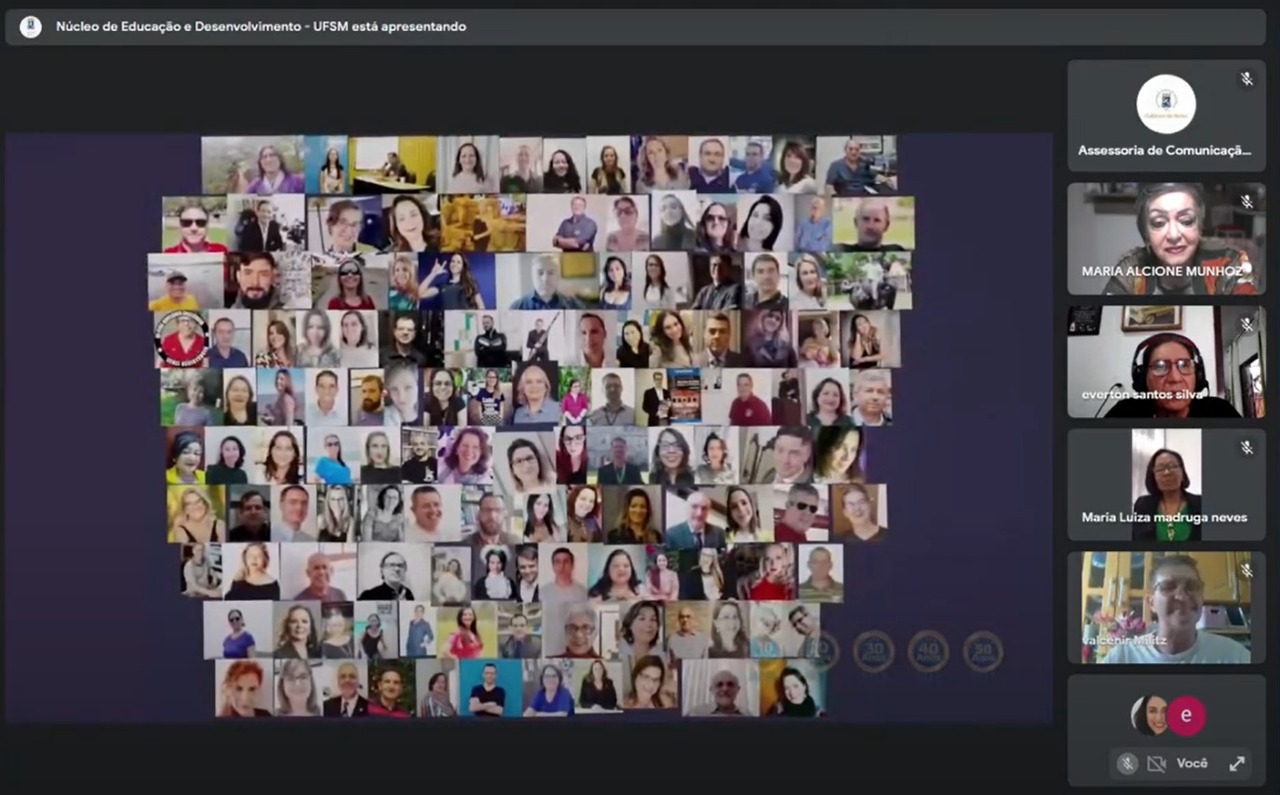The height and width of the screenshot is (795, 1280).
Task: Click the Assessoria de Comunicação logo avatar
Action: coord(1166,104)
